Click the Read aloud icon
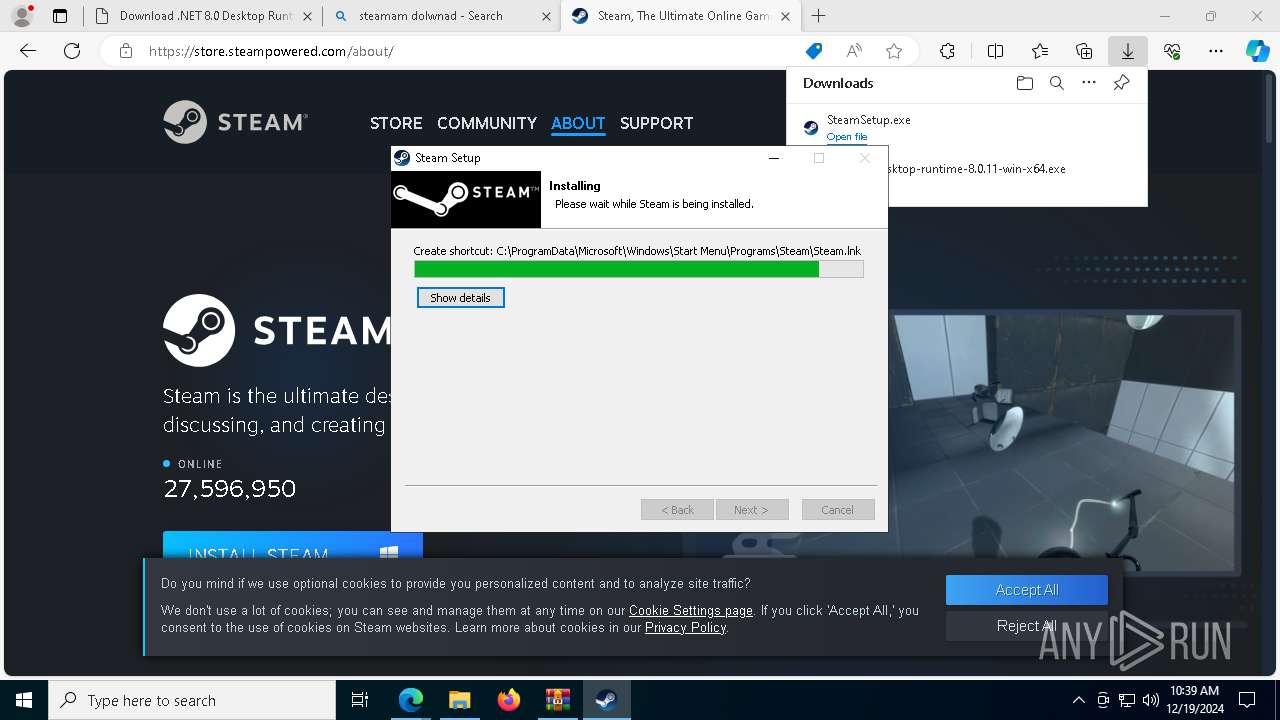The height and width of the screenshot is (720, 1280). (x=854, y=51)
